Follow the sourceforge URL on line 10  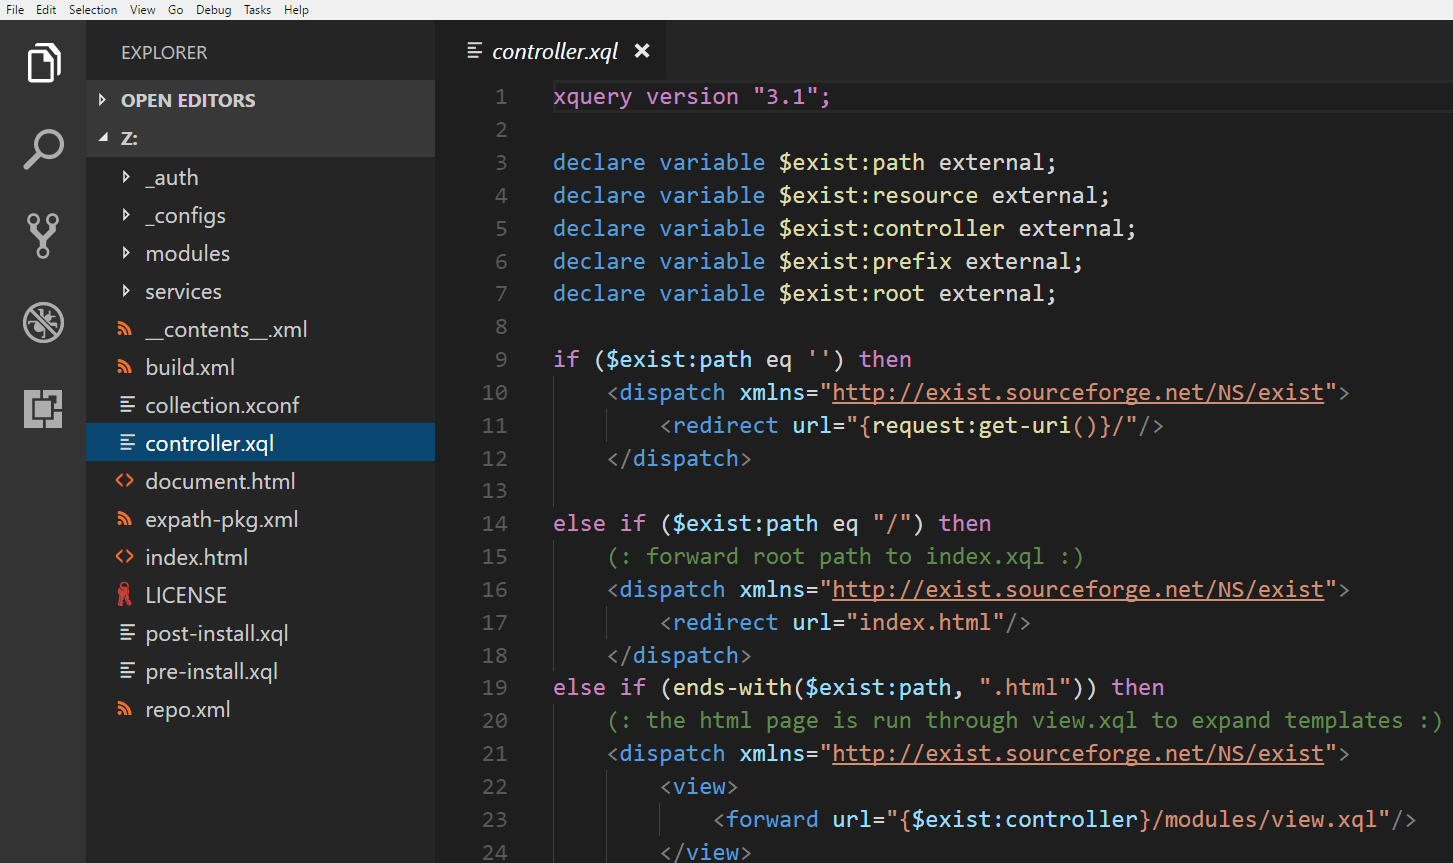1078,392
